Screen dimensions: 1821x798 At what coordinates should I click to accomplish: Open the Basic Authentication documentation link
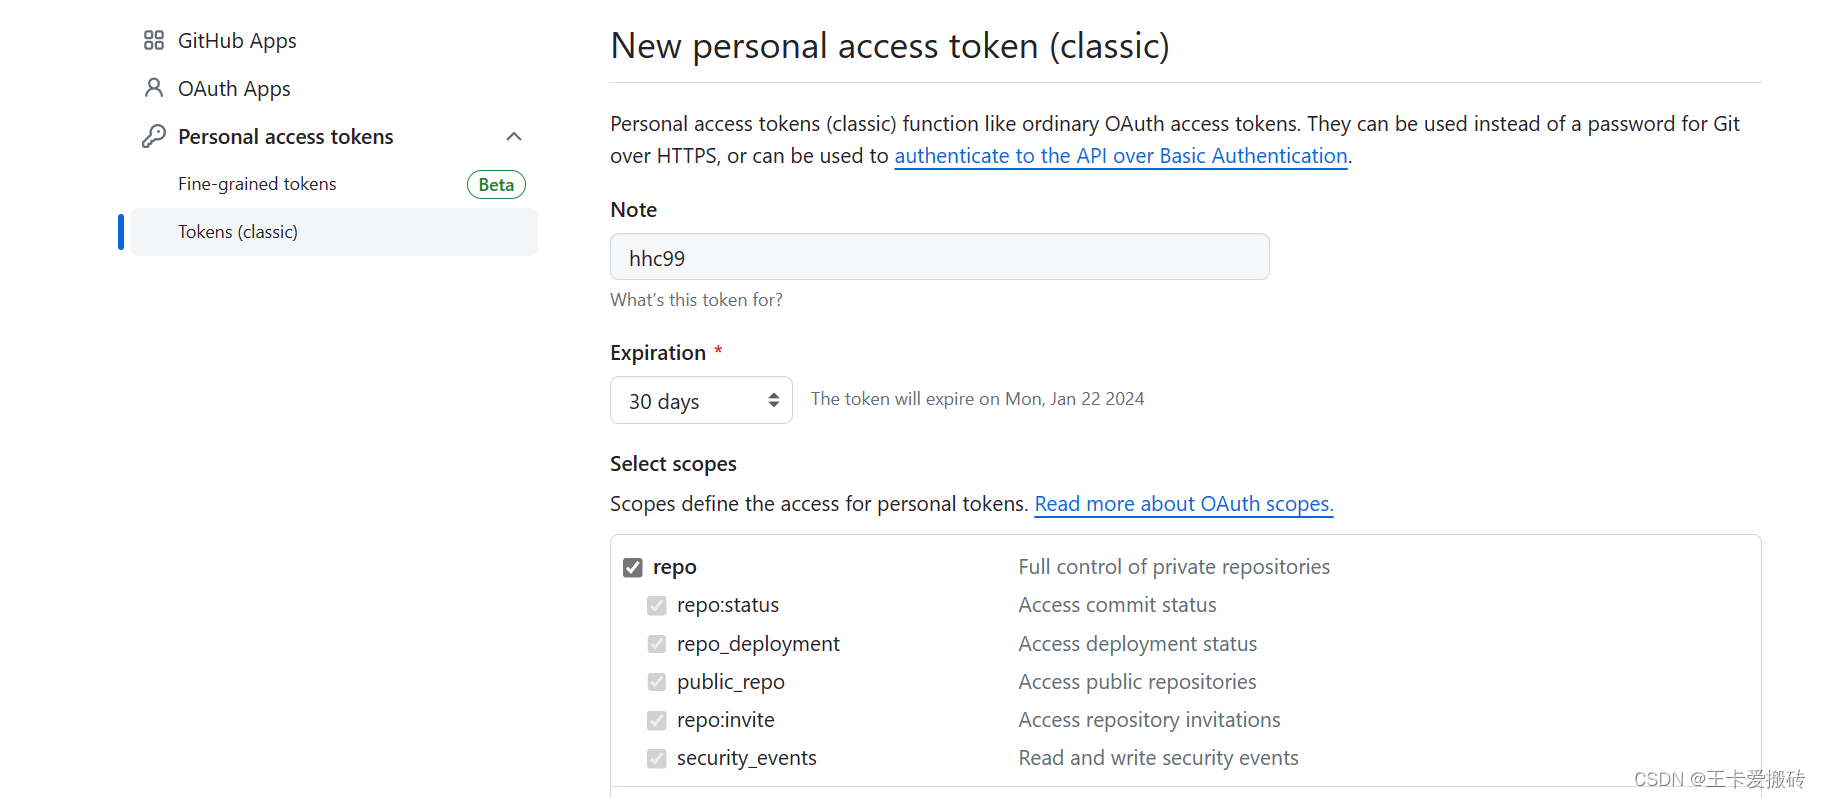coord(1120,156)
